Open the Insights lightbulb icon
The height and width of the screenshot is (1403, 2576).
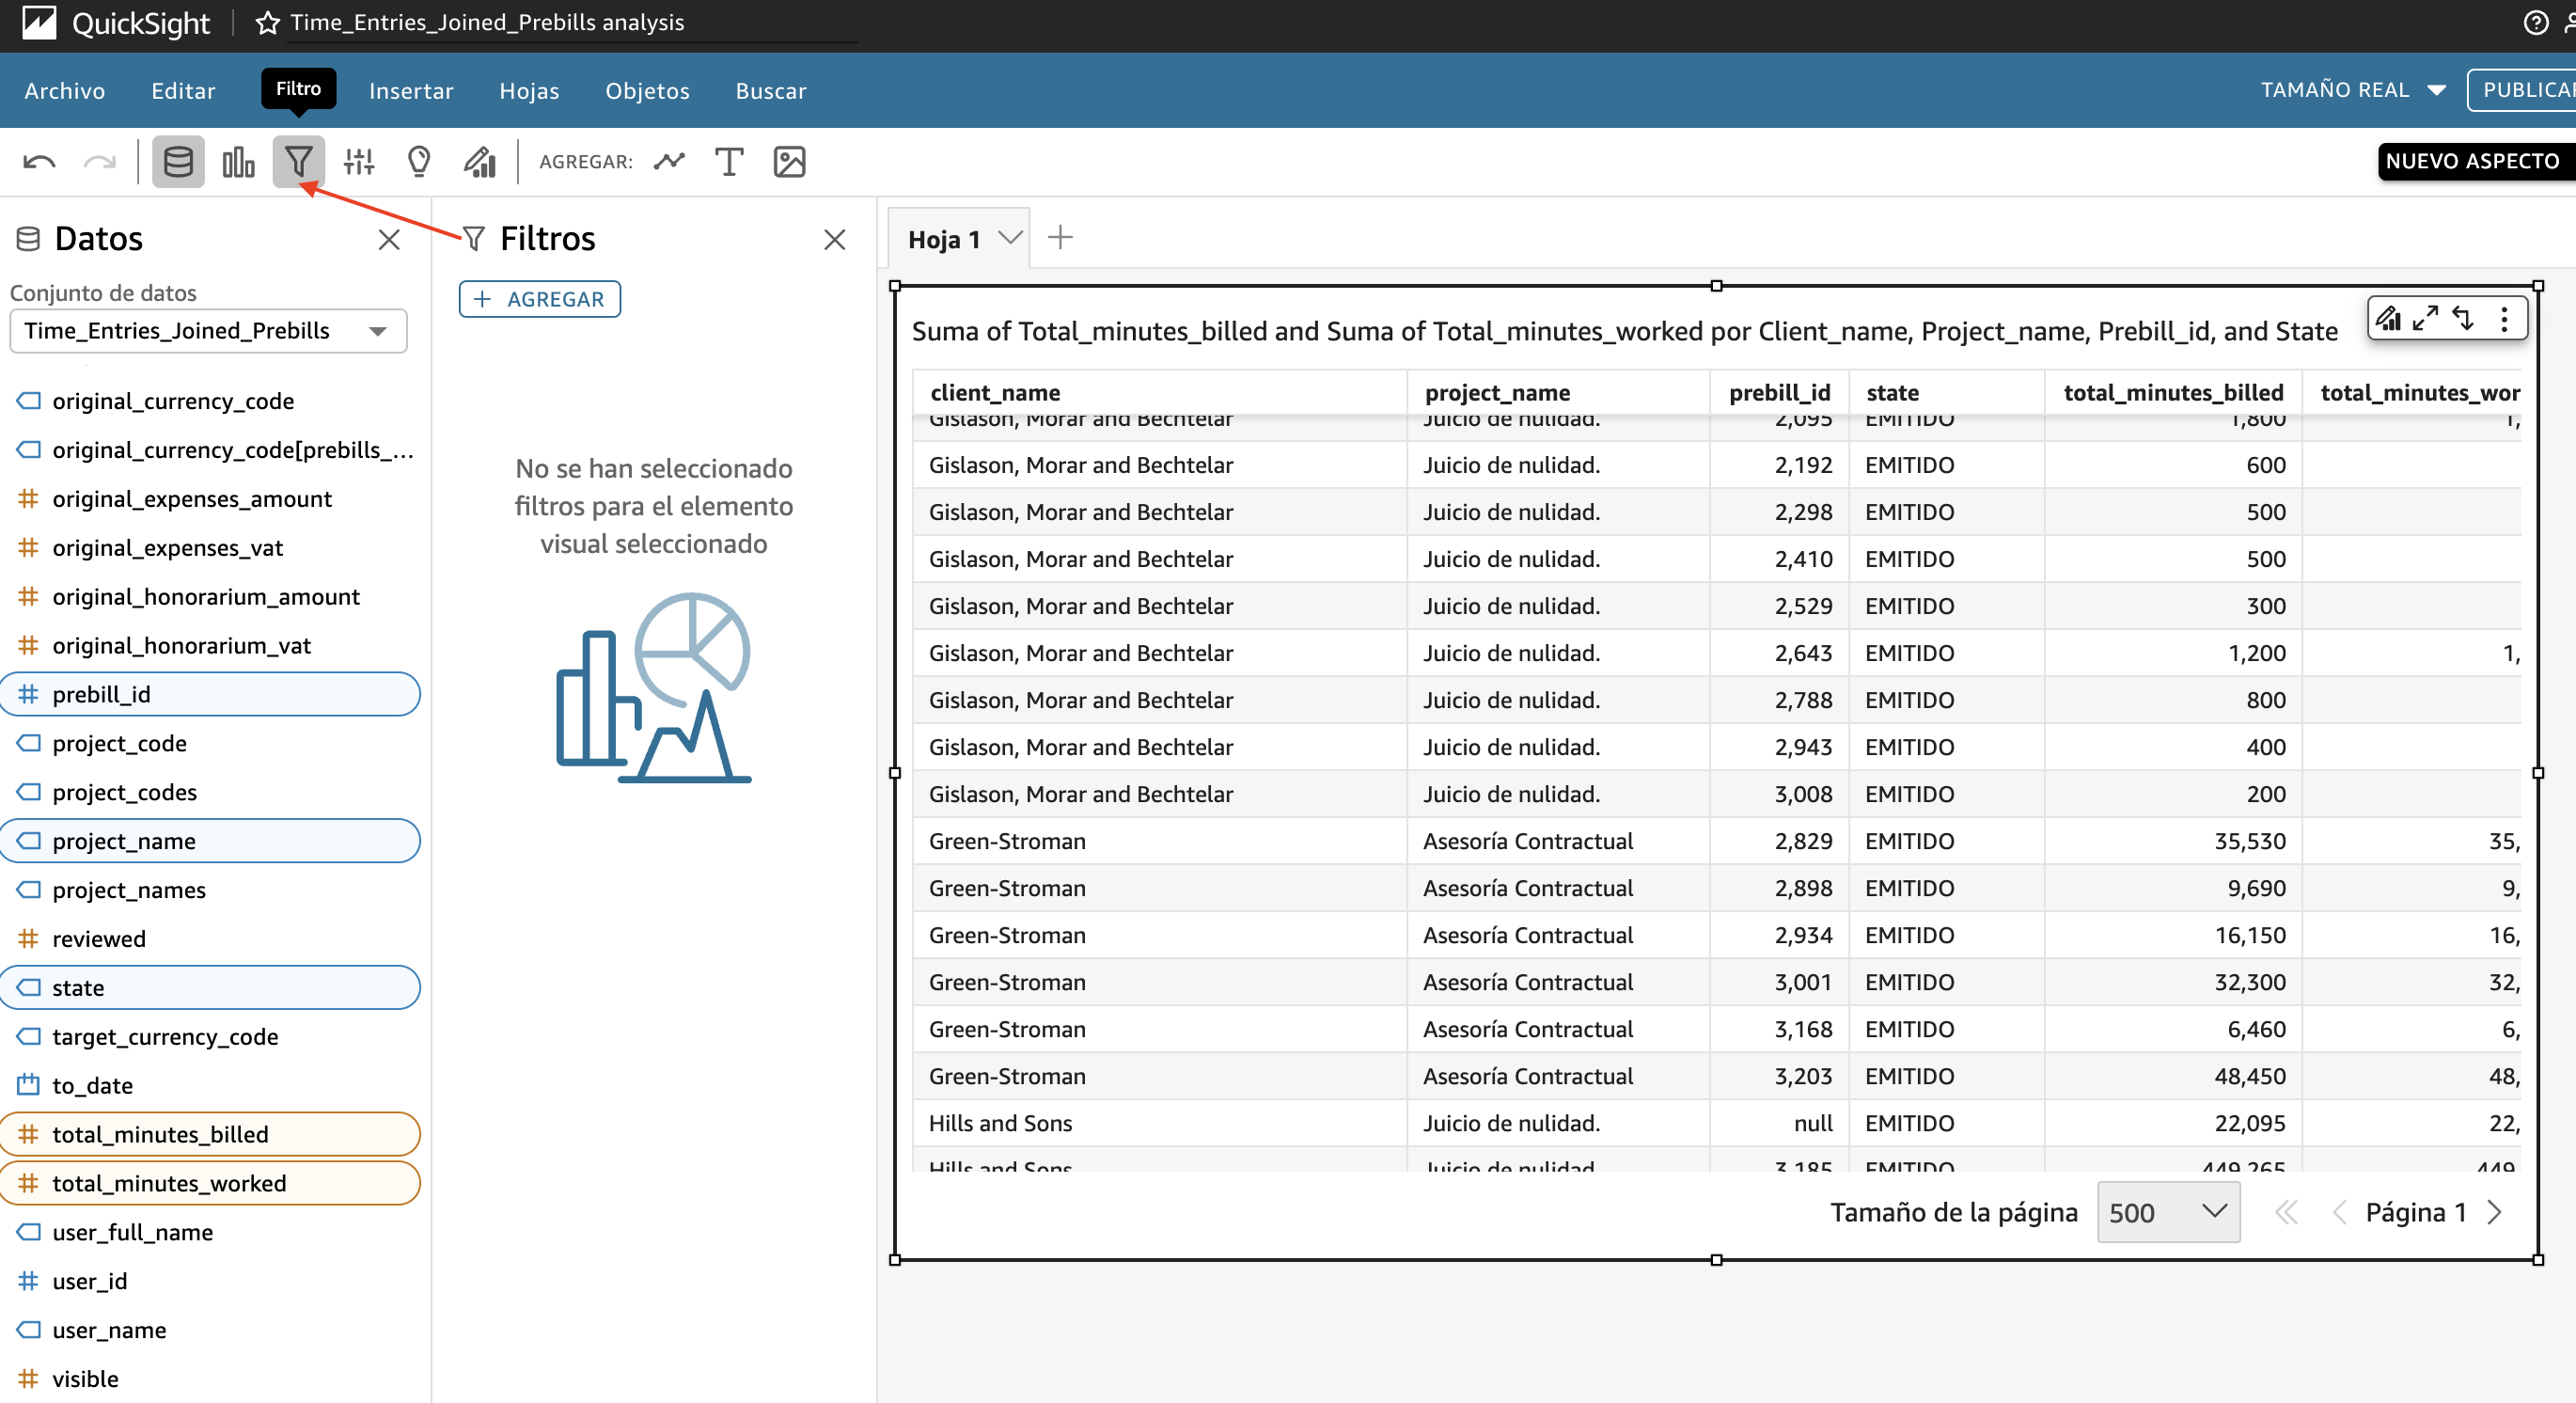[419, 161]
